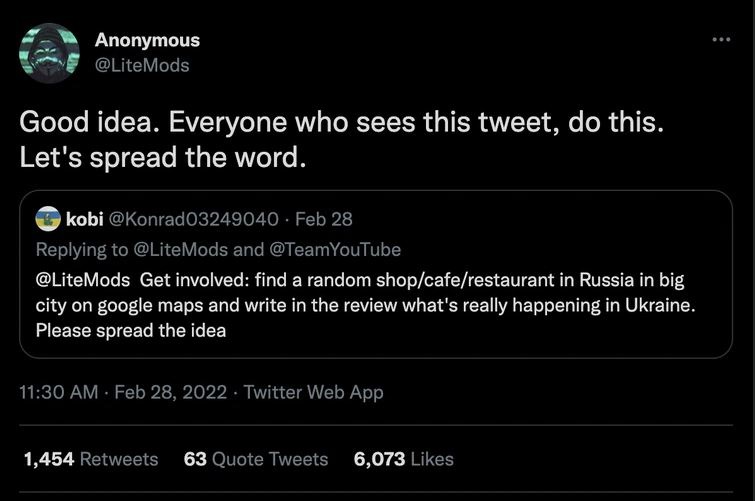Screen dimensions: 755x501
Task: Click the kobi display name
Action: 84,218
